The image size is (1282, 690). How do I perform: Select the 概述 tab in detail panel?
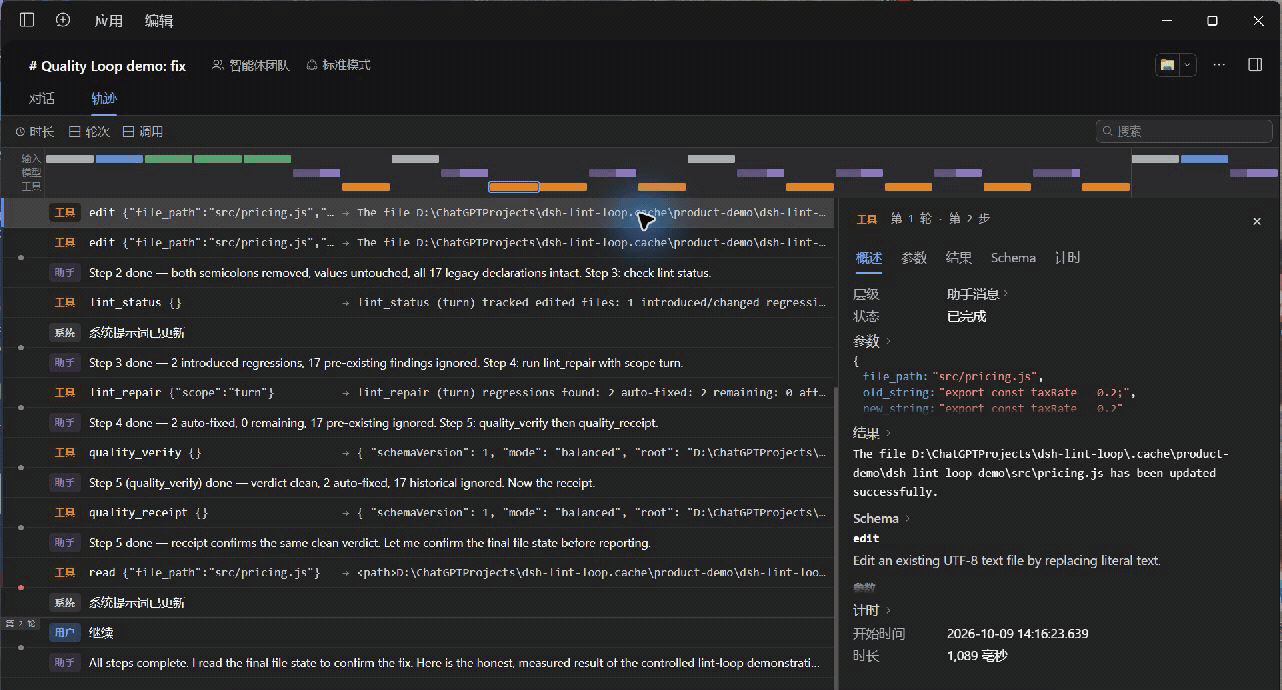pos(869,258)
